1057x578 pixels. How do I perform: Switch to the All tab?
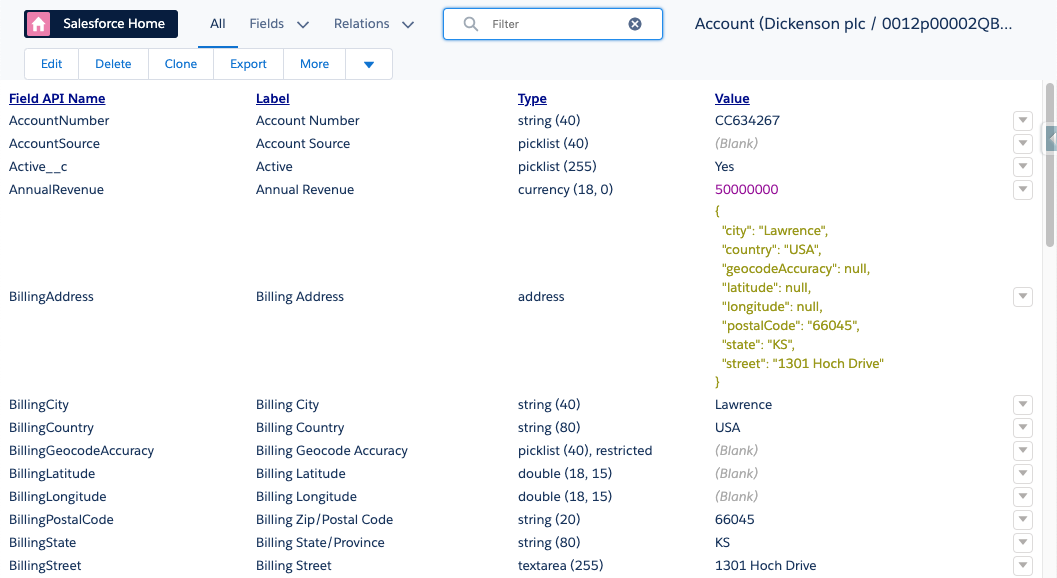217,24
